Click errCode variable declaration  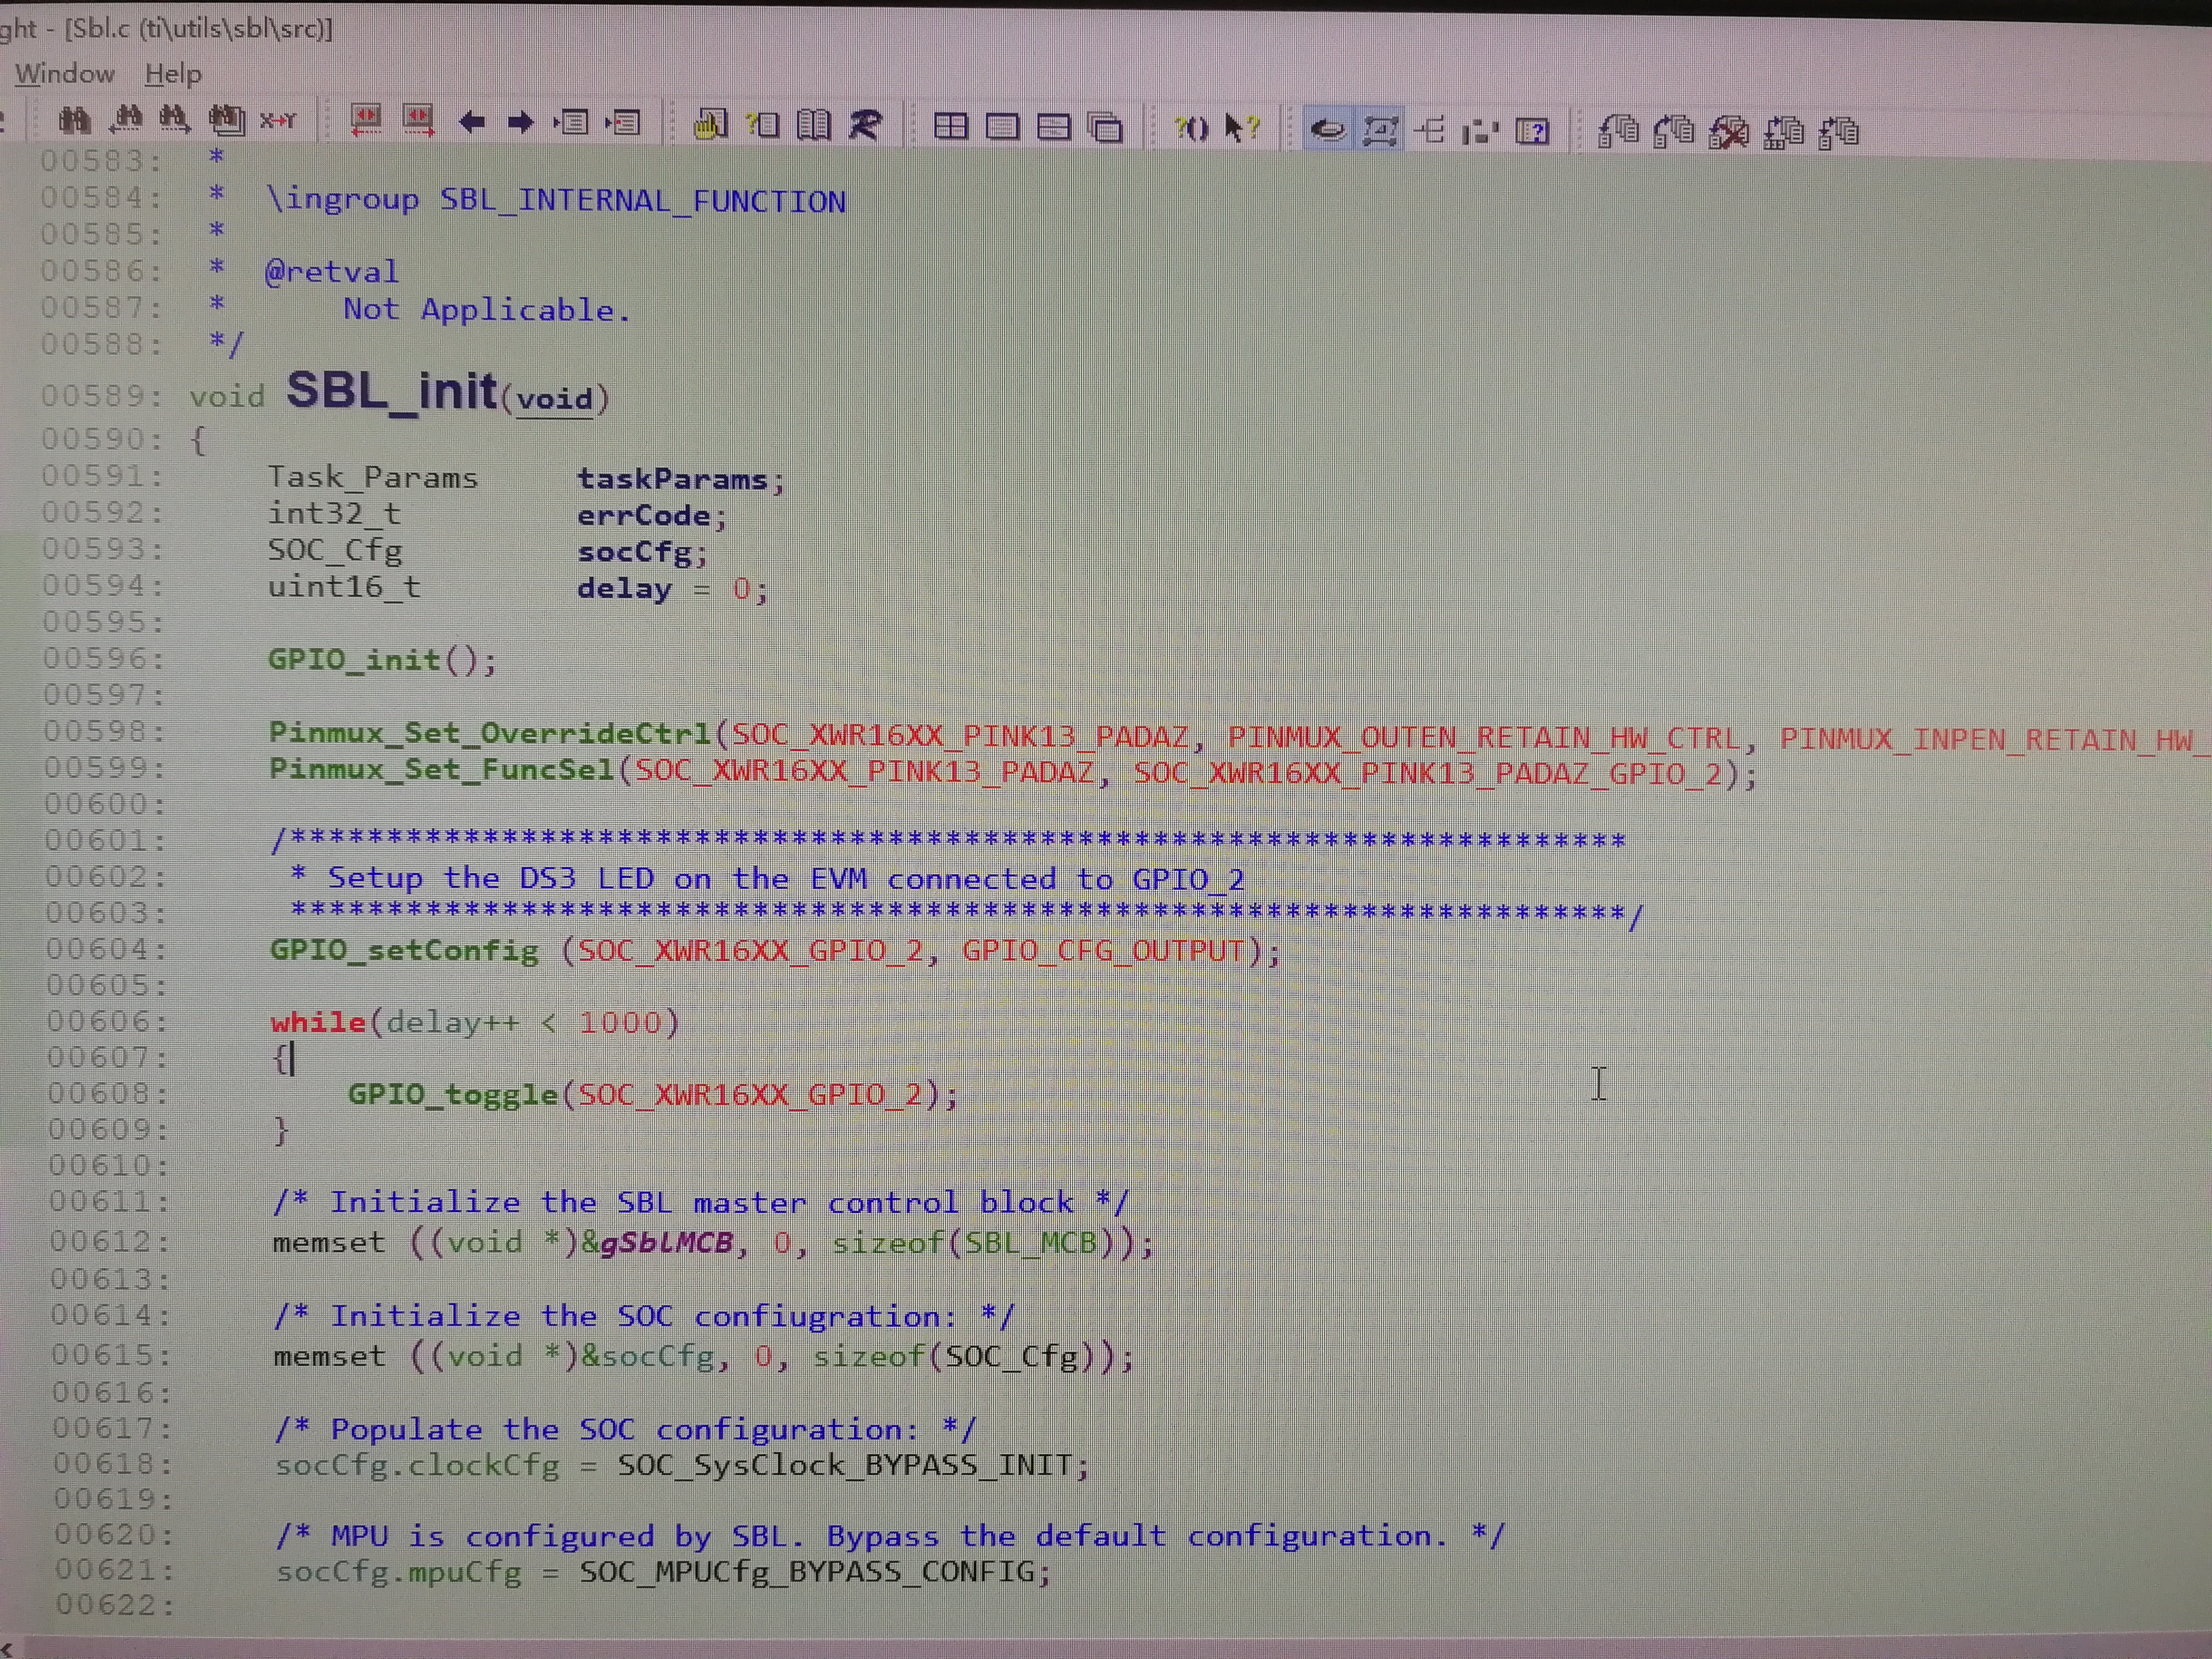tap(644, 516)
